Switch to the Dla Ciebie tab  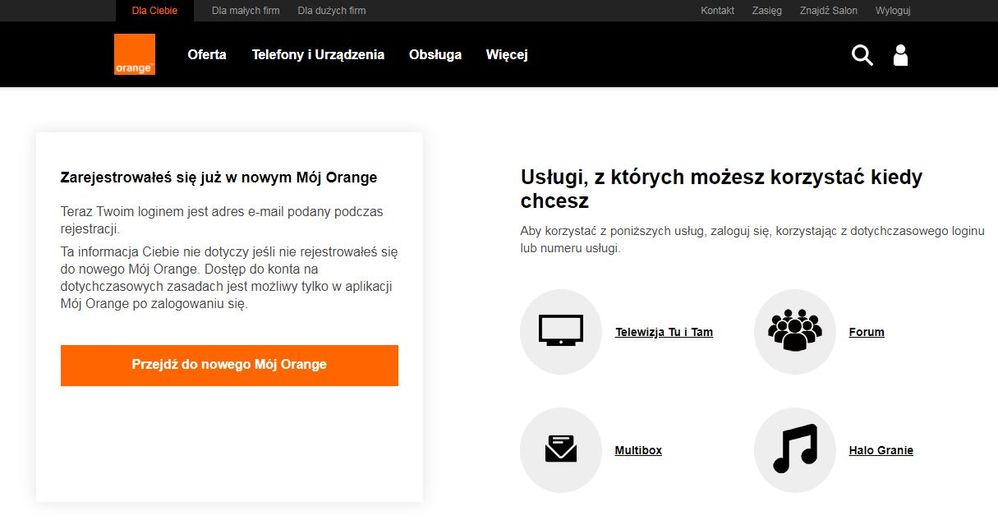pyautogui.click(x=155, y=11)
